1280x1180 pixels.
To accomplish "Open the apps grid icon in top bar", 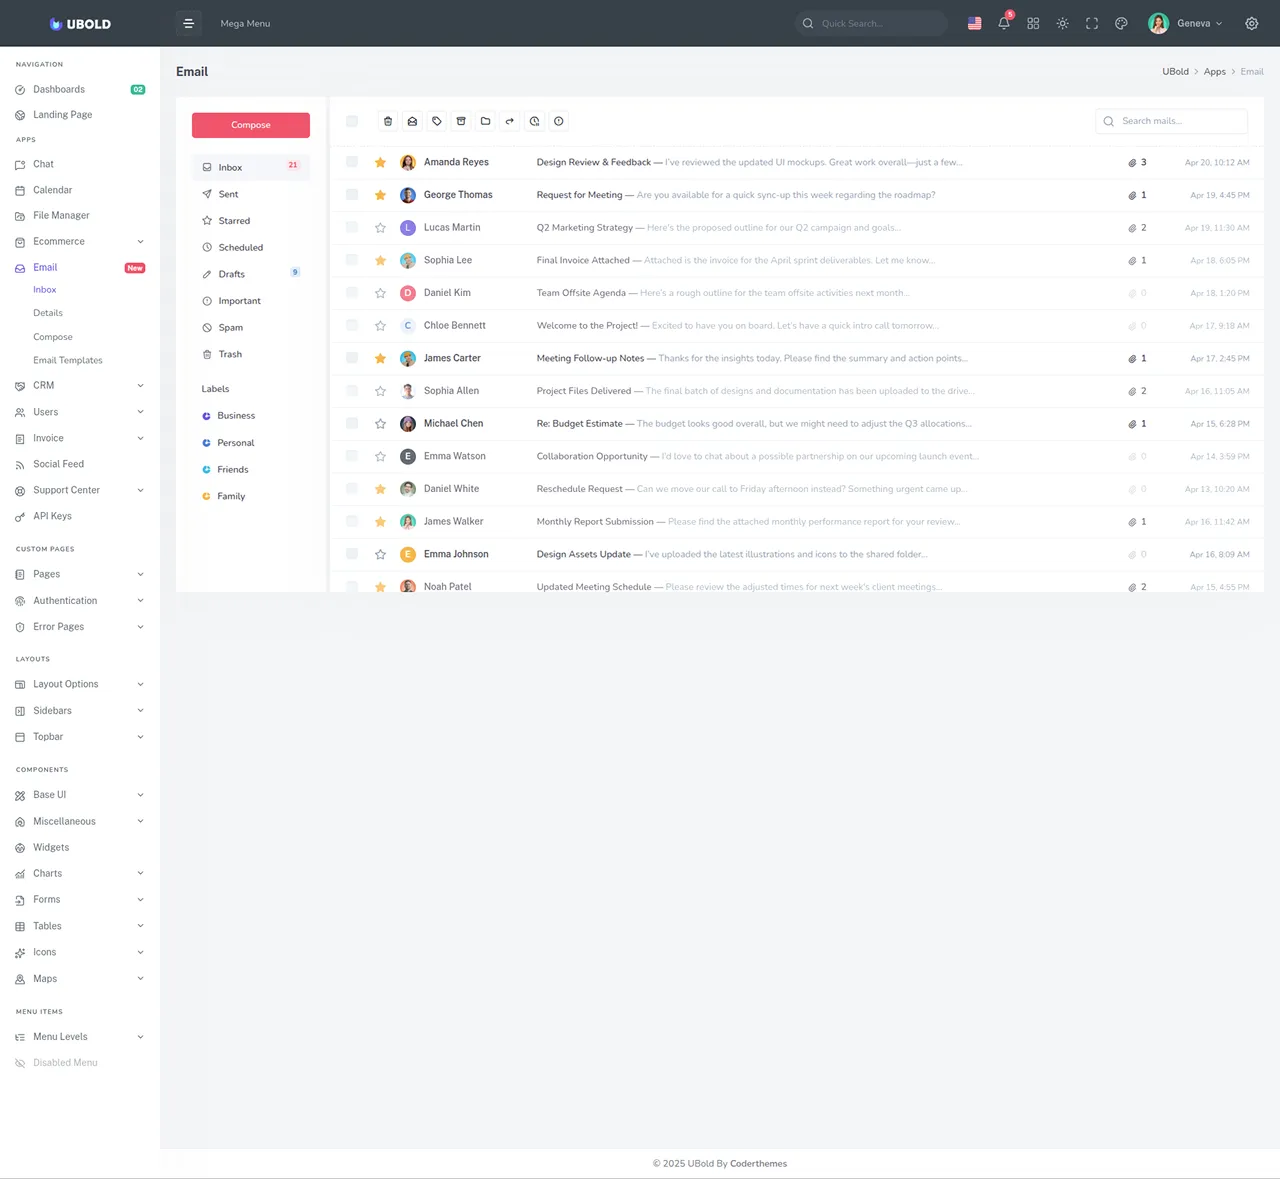I will click(x=1033, y=23).
